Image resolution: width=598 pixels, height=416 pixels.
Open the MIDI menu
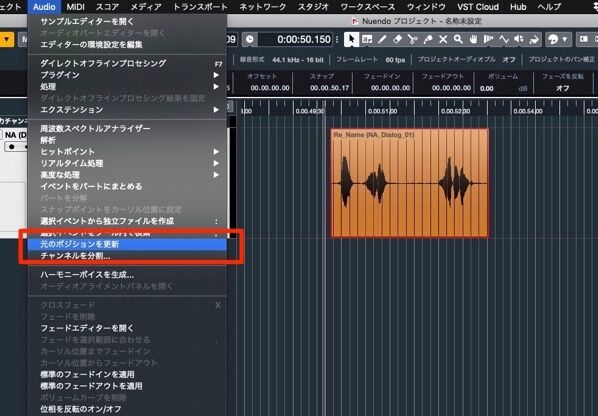pyautogui.click(x=76, y=7)
